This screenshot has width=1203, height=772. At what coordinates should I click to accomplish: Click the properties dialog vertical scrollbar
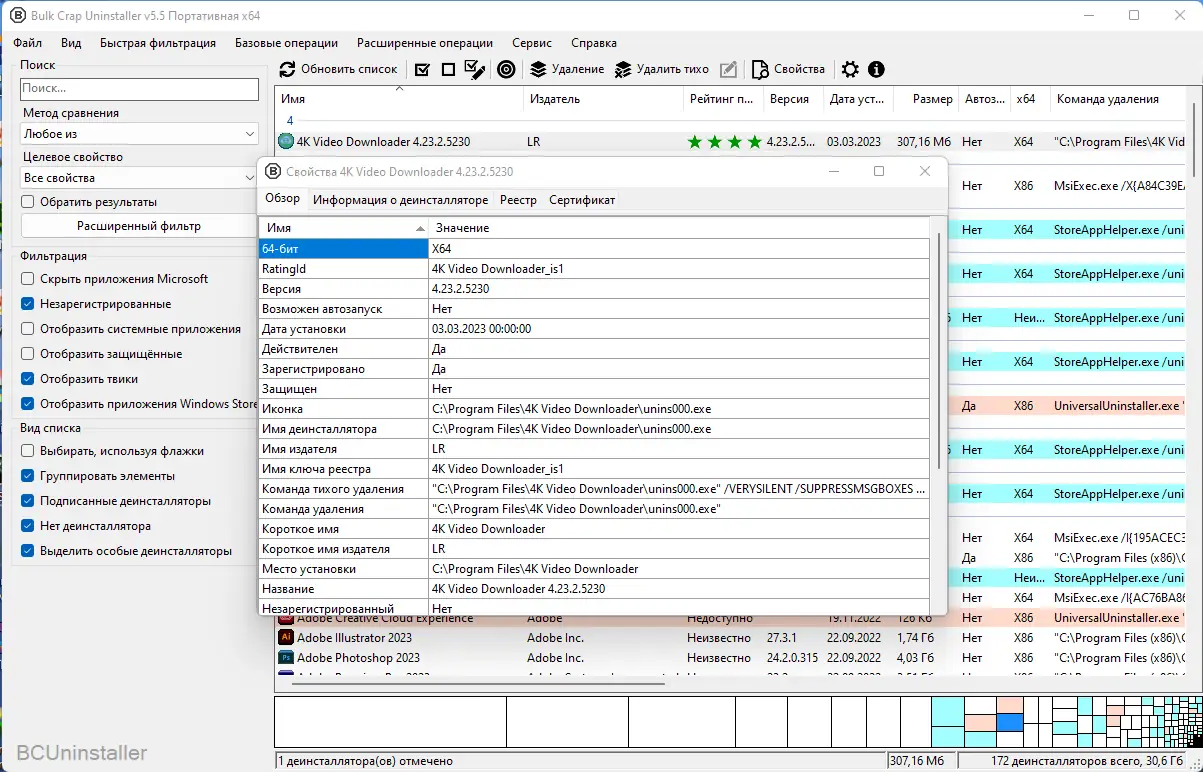(x=939, y=350)
